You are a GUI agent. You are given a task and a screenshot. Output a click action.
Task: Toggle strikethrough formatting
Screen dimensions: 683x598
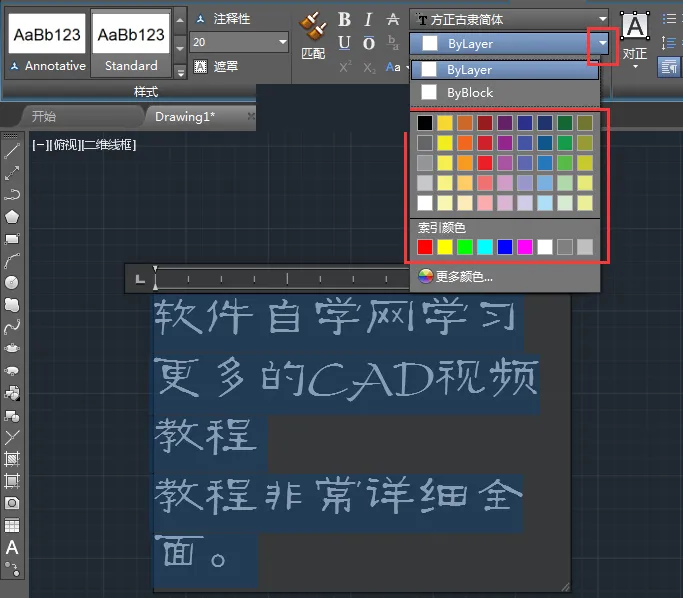point(393,19)
